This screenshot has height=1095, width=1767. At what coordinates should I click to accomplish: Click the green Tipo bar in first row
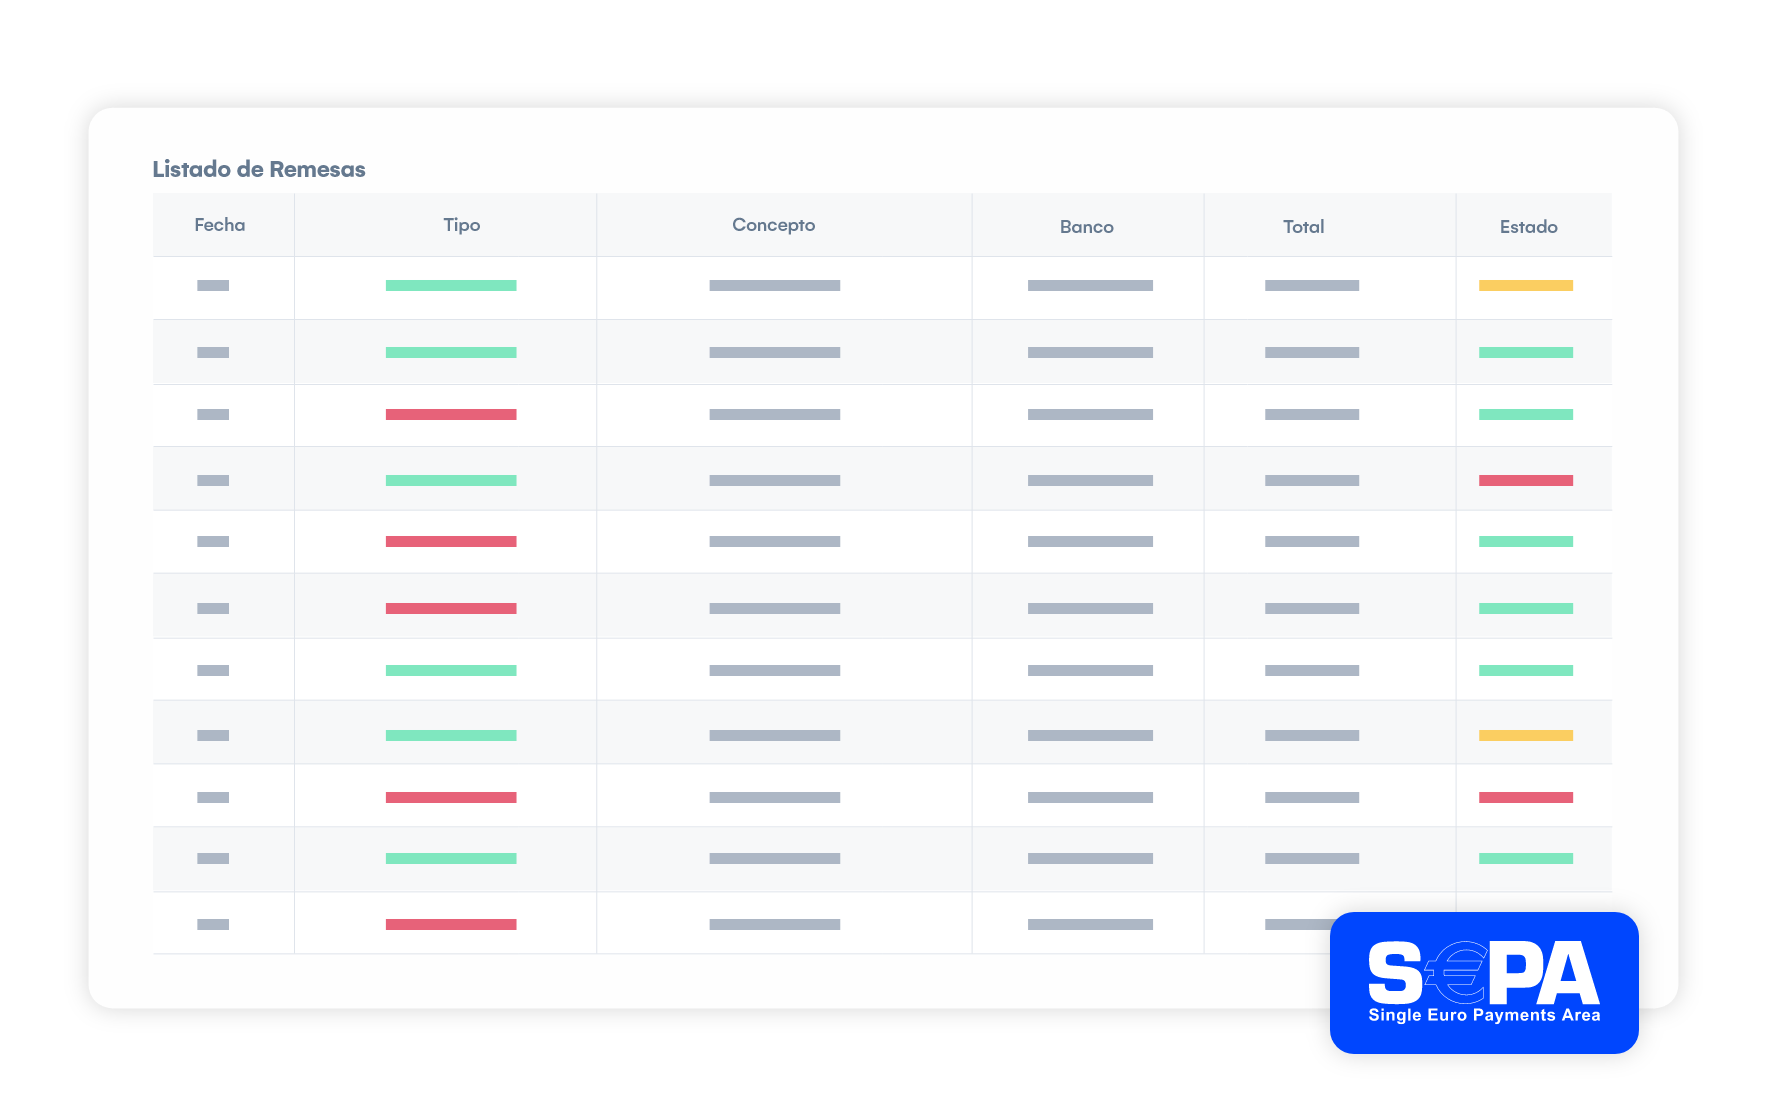pyautogui.click(x=451, y=286)
